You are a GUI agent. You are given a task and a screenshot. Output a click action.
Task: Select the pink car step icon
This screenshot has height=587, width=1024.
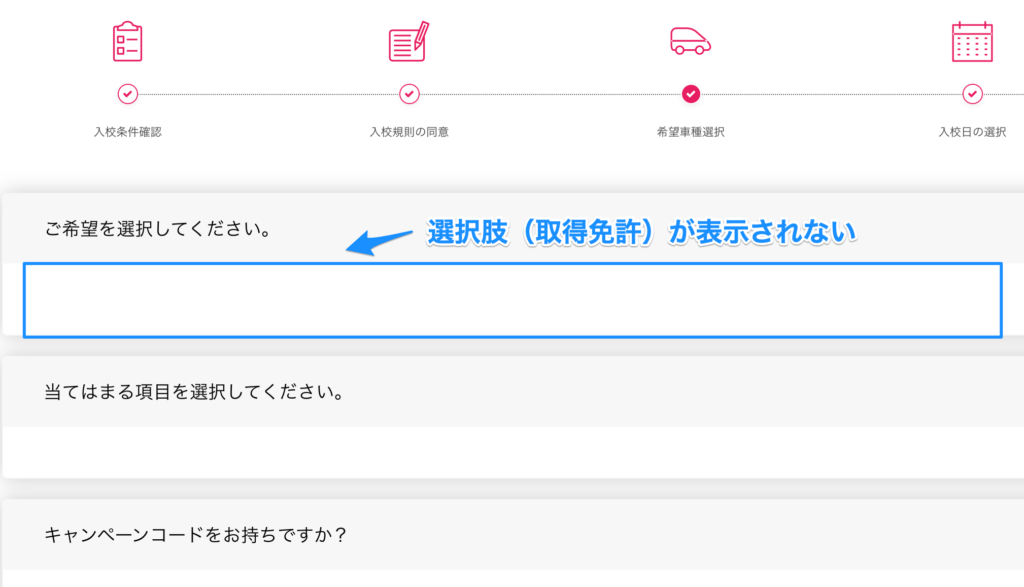690,41
